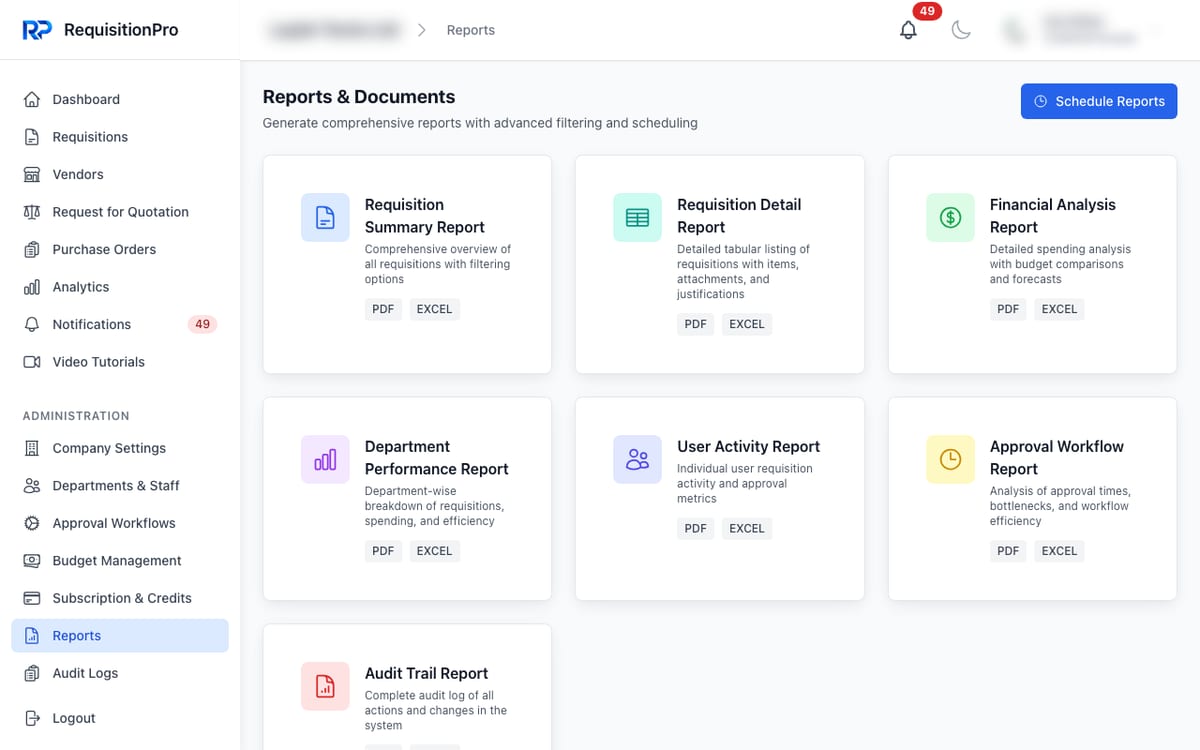
Task: Click the 49 badge beside Notifications
Action: (x=202, y=324)
